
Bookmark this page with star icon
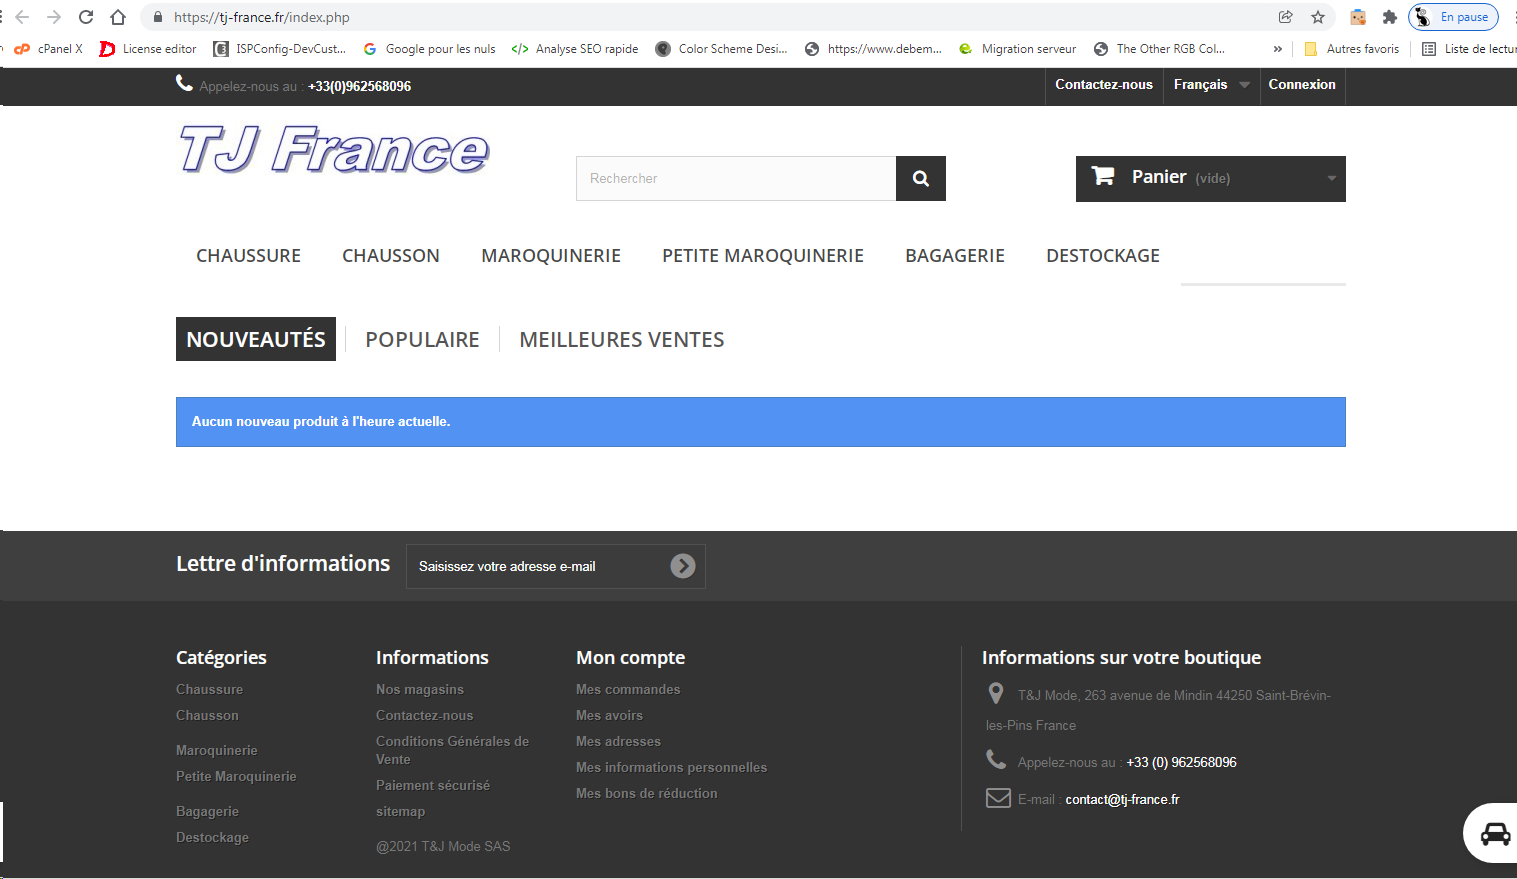click(x=1318, y=17)
